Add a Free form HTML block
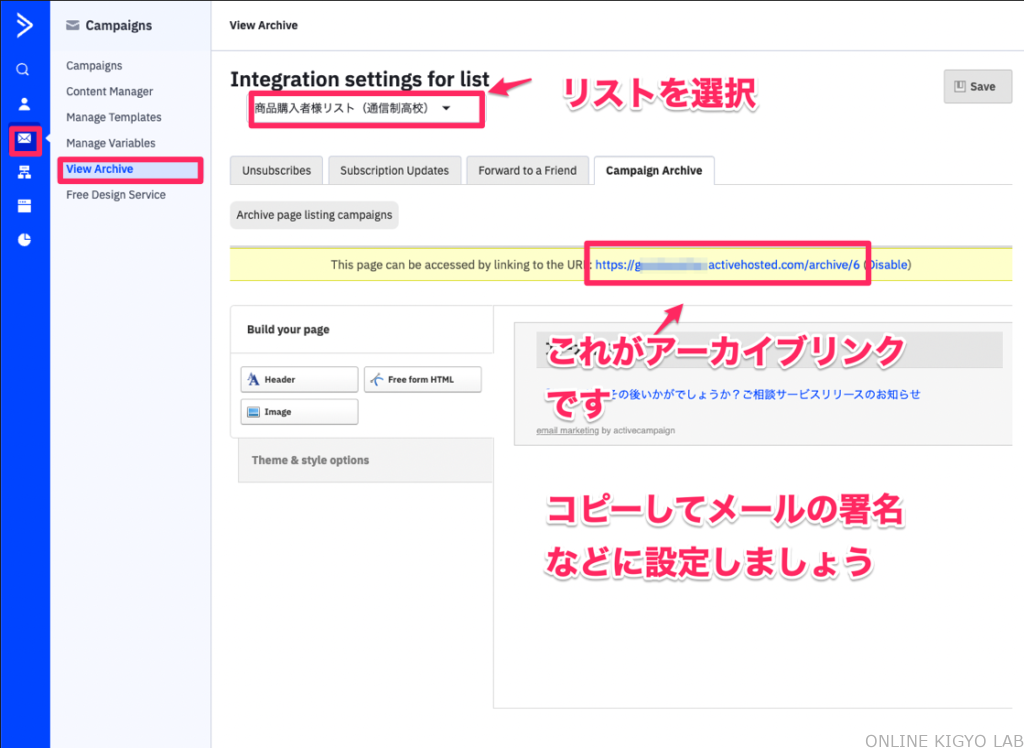1024x748 pixels. click(x=422, y=380)
